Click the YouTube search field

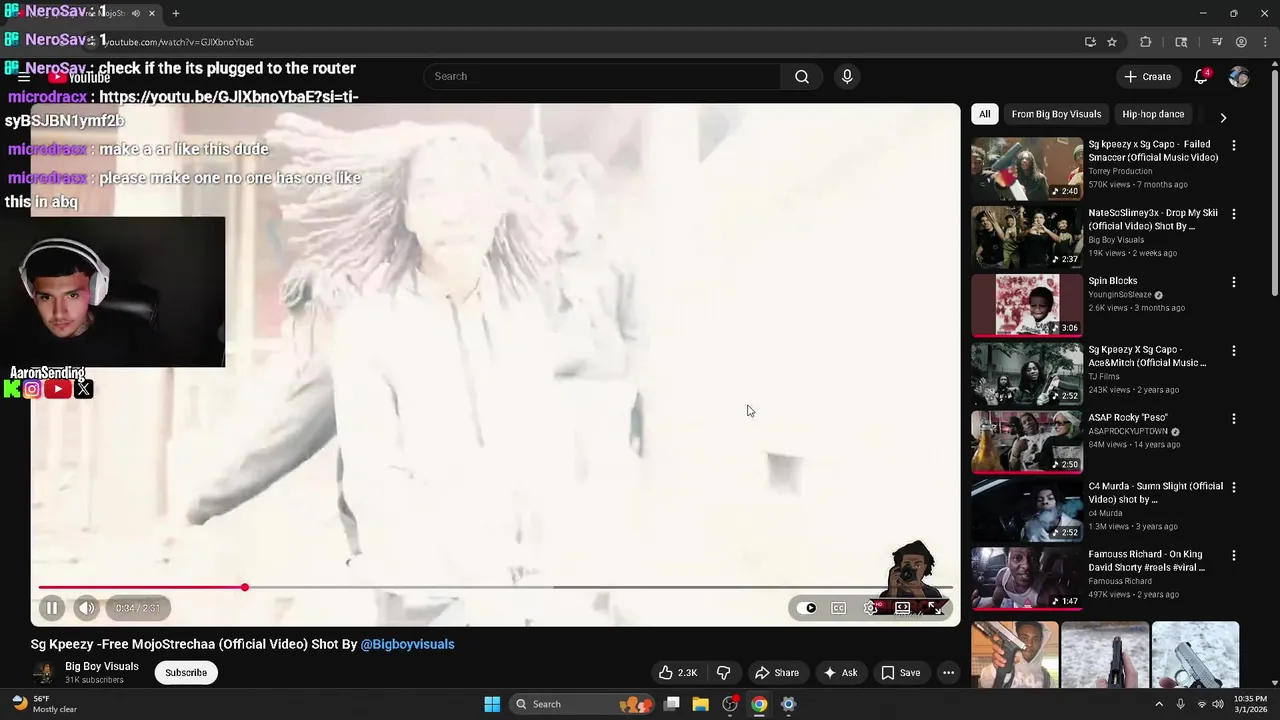click(602, 76)
